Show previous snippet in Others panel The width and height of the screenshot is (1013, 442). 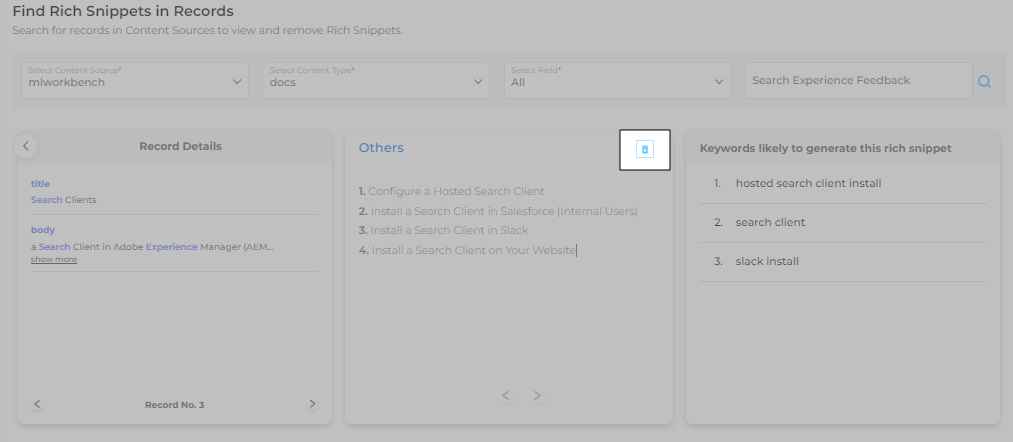[x=506, y=396]
